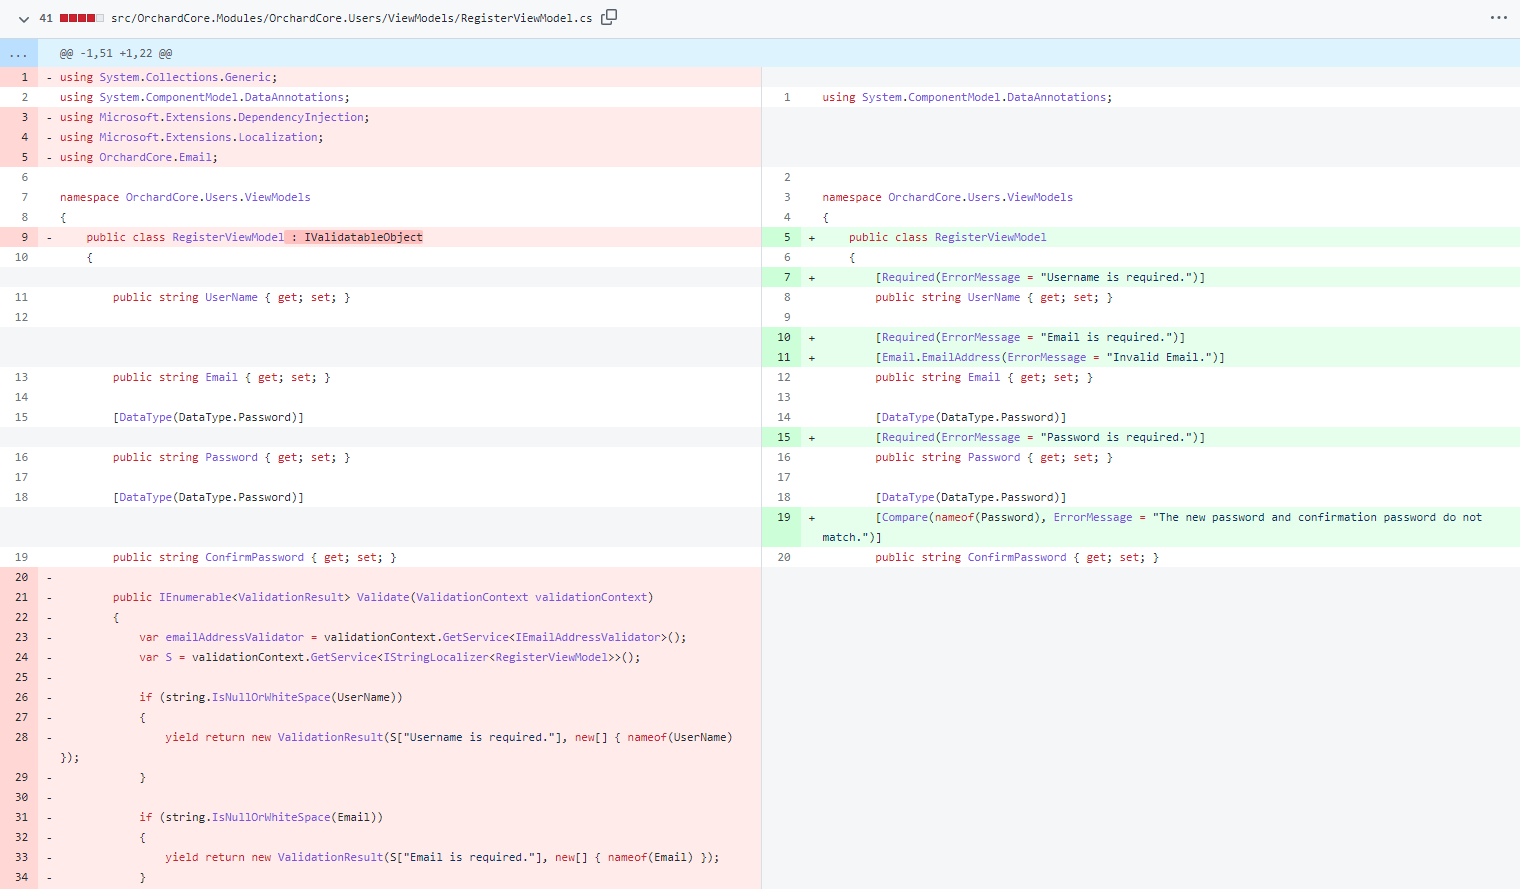The image size is (1520, 889).
Task: Open the file options ellipsis menu
Action: 1498,18
